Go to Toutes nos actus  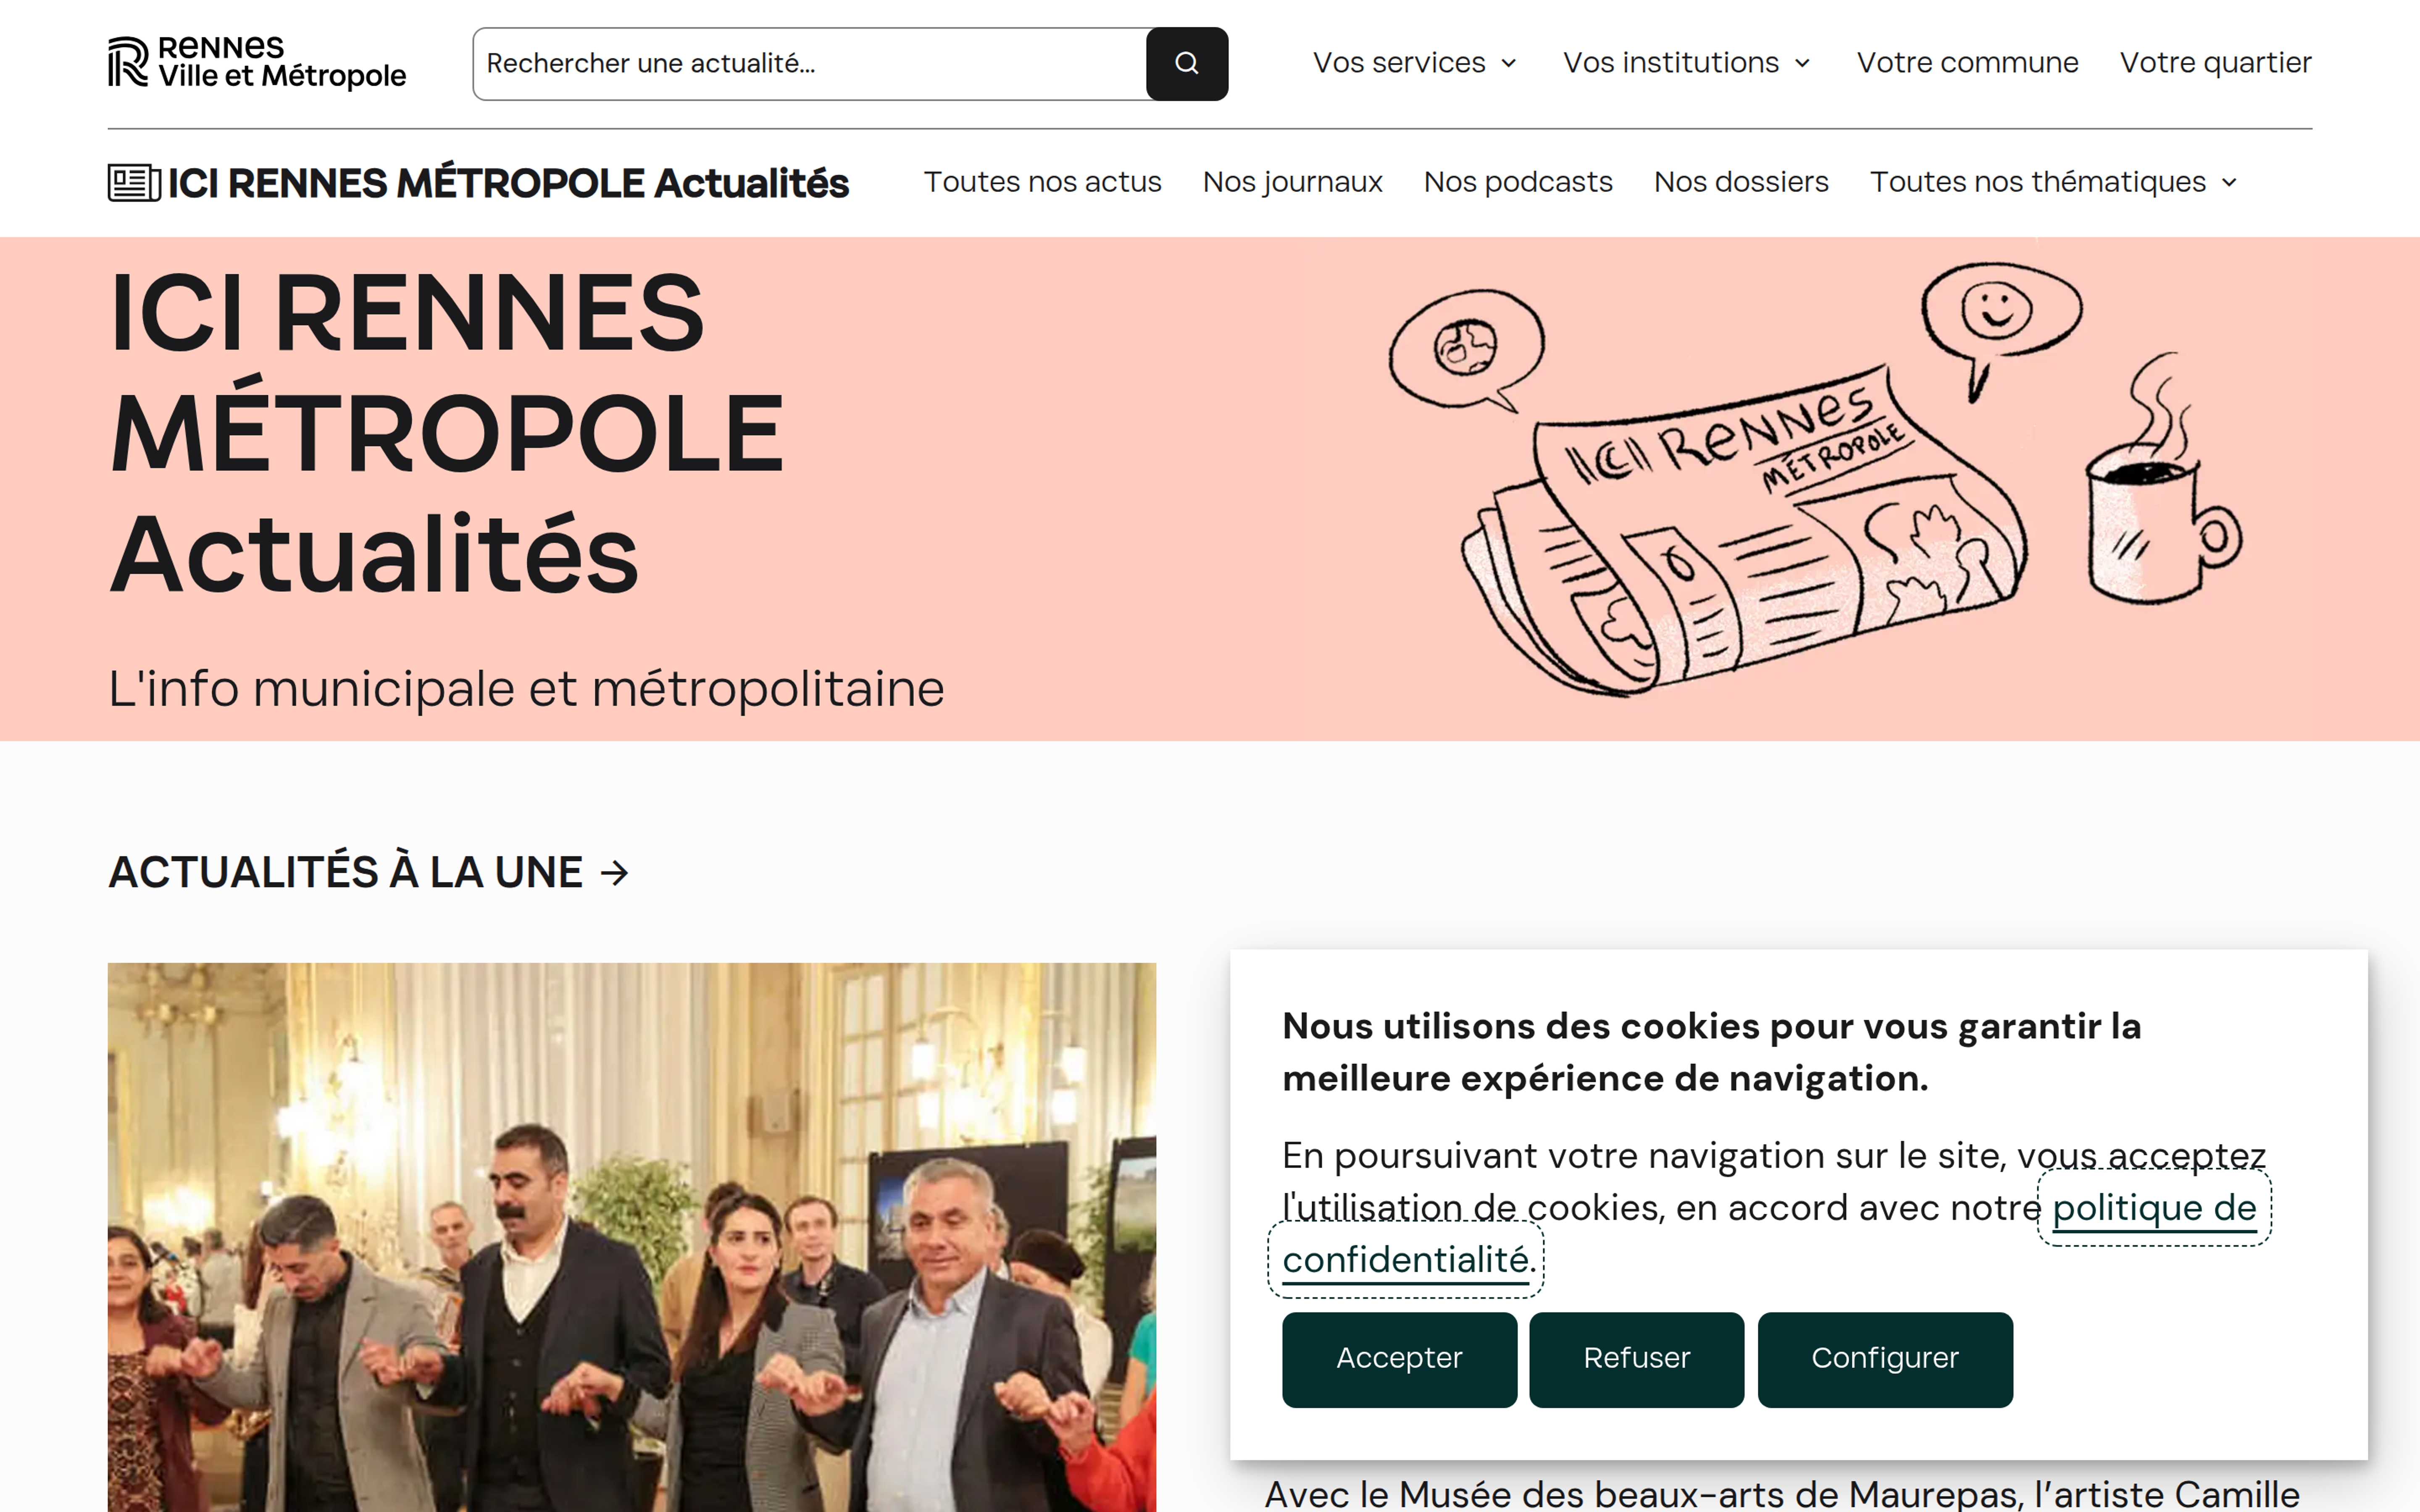pyautogui.click(x=1042, y=182)
